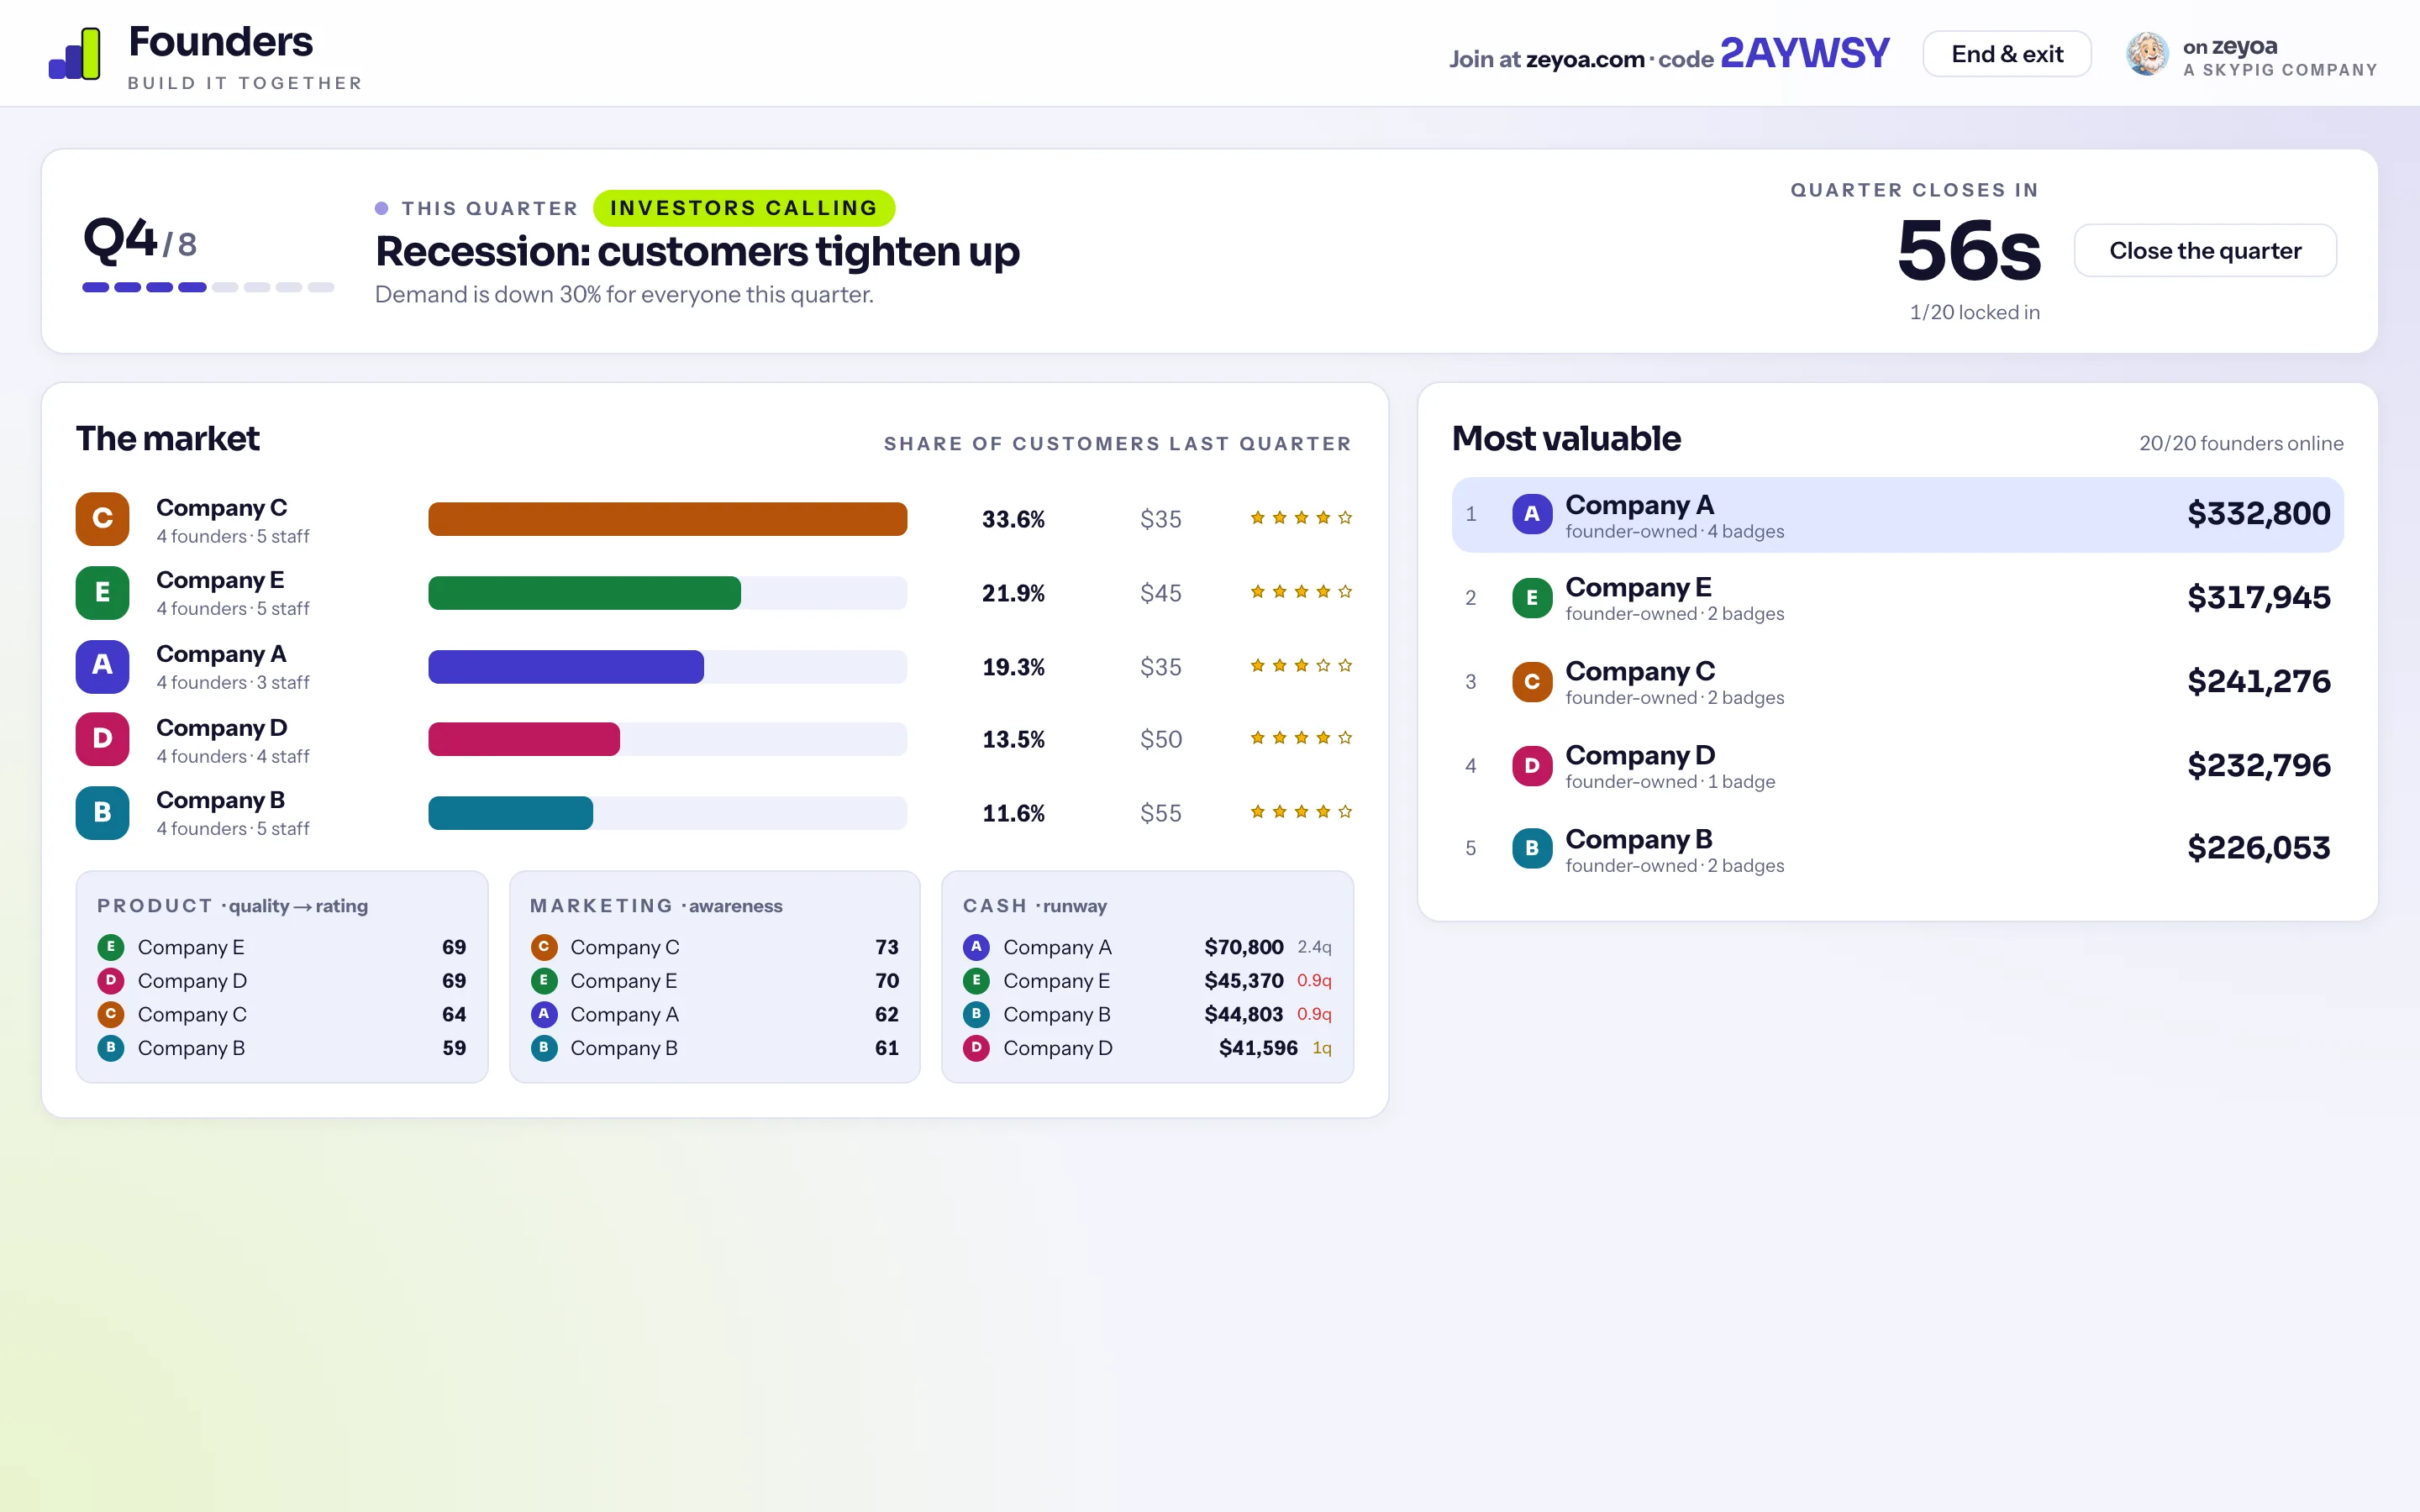Click Company B badge in Most valuable

click(x=1531, y=848)
